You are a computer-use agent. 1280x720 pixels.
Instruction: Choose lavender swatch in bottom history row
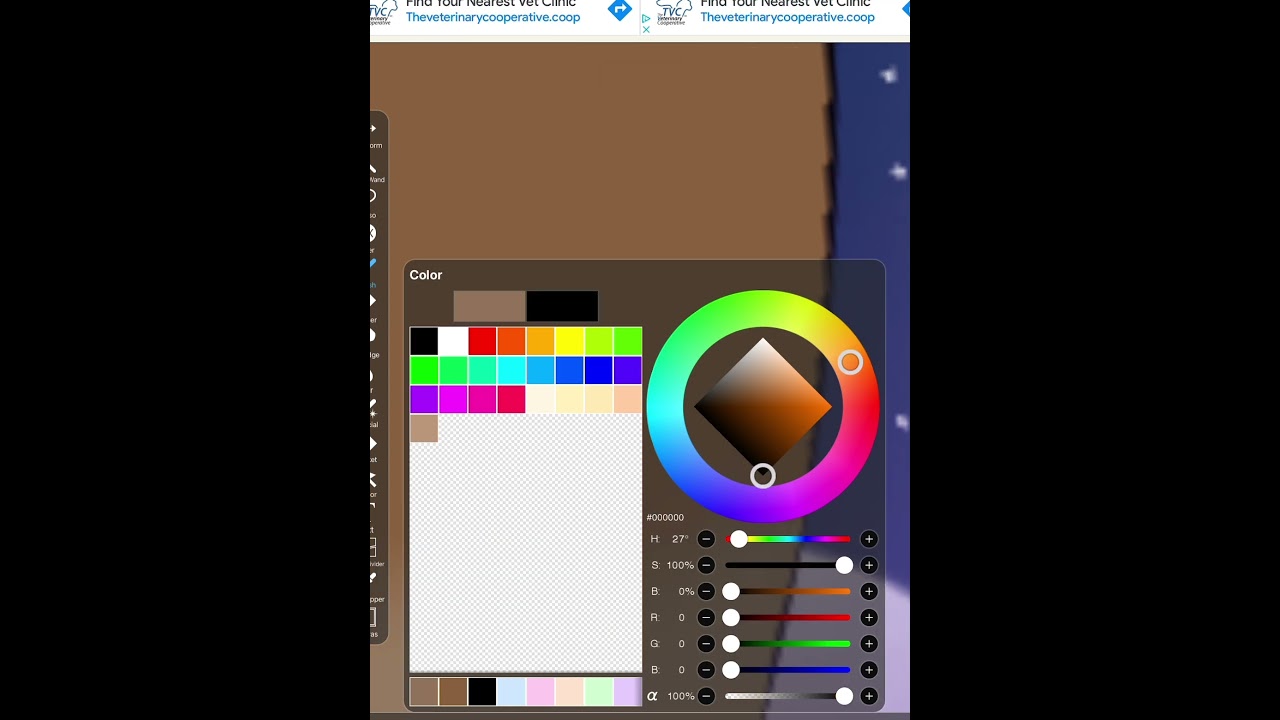click(627, 692)
